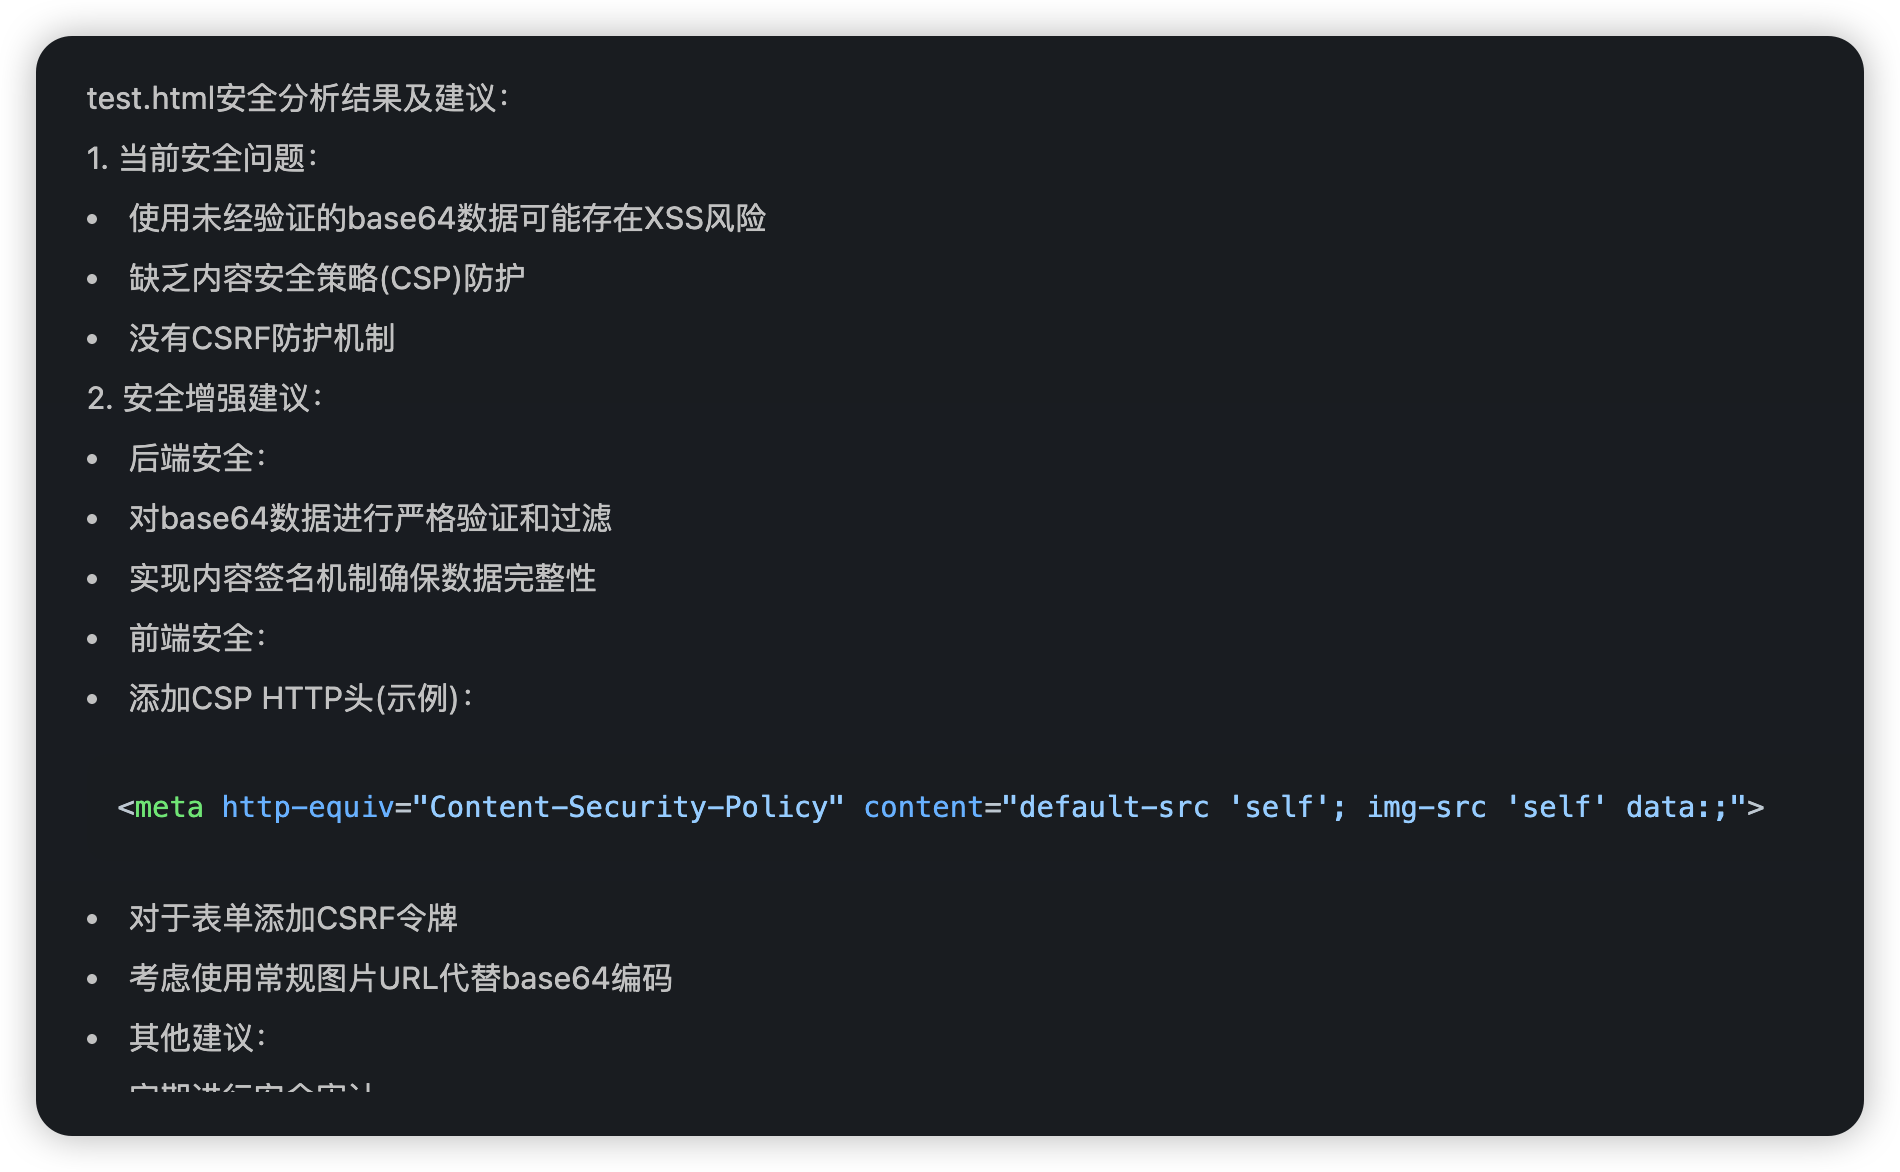The image size is (1900, 1172).
Task: Click the 其他建议 bullet item
Action: pos(196,1038)
